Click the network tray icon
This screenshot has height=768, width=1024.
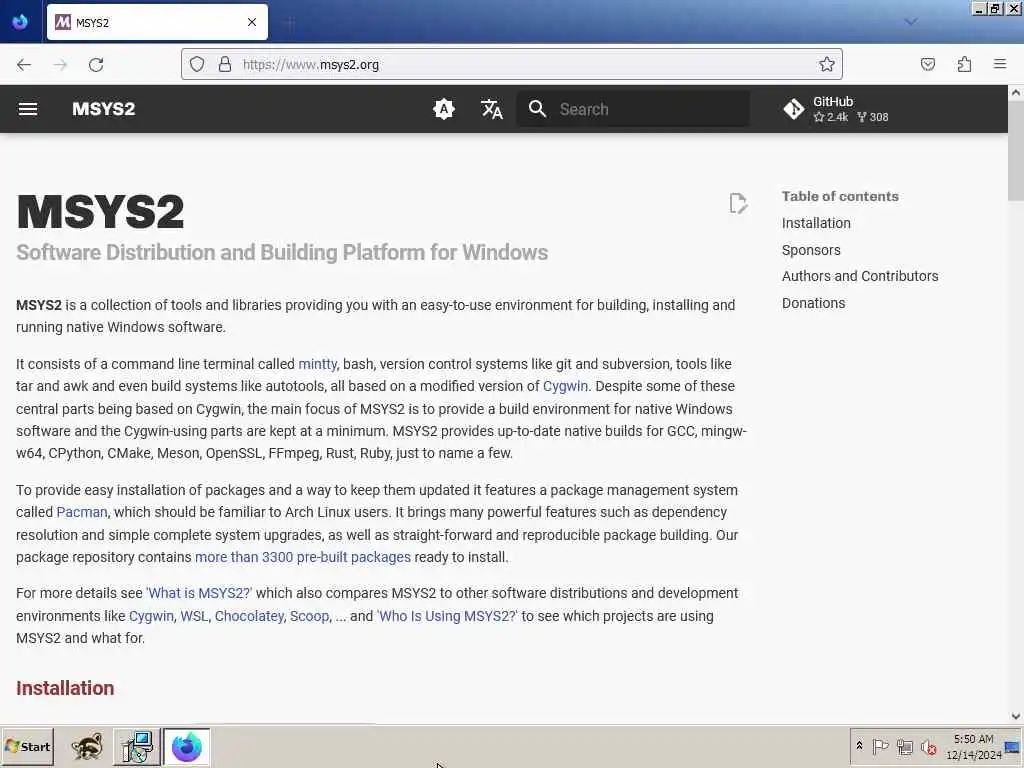pyautogui.click(x=904, y=746)
